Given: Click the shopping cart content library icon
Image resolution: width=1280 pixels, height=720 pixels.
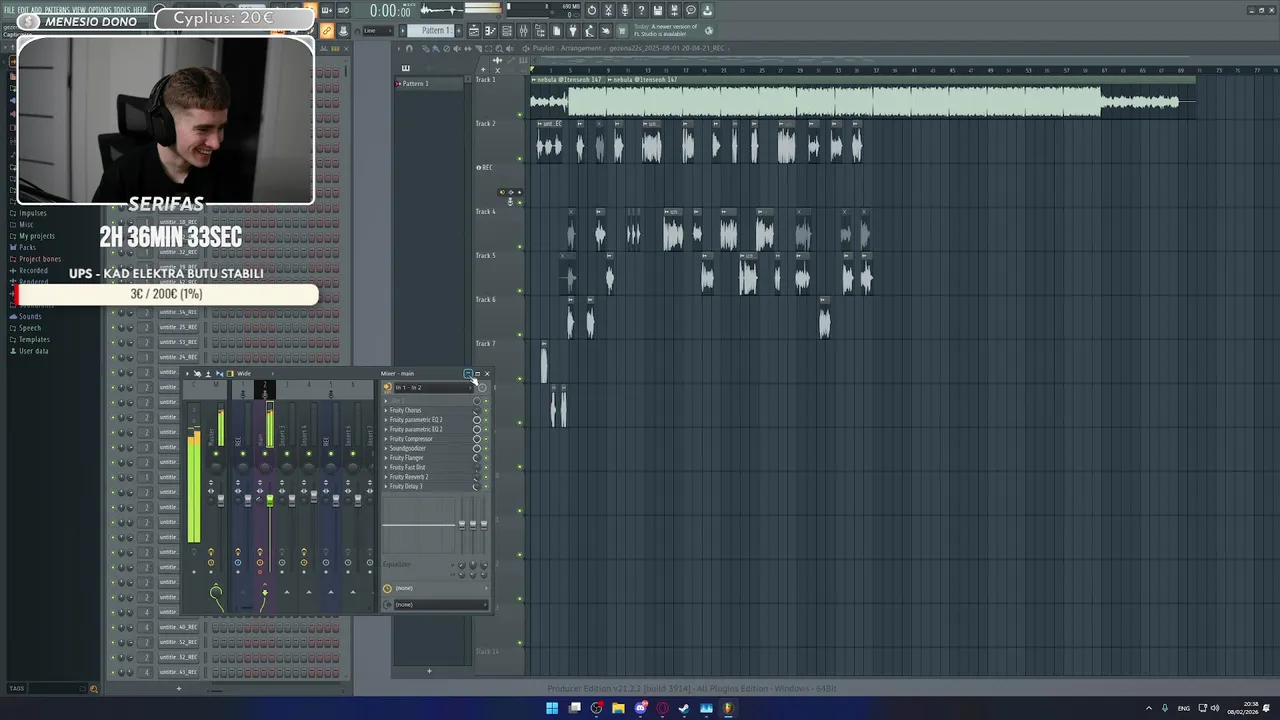Looking at the screenshot, I should click(x=622, y=31).
